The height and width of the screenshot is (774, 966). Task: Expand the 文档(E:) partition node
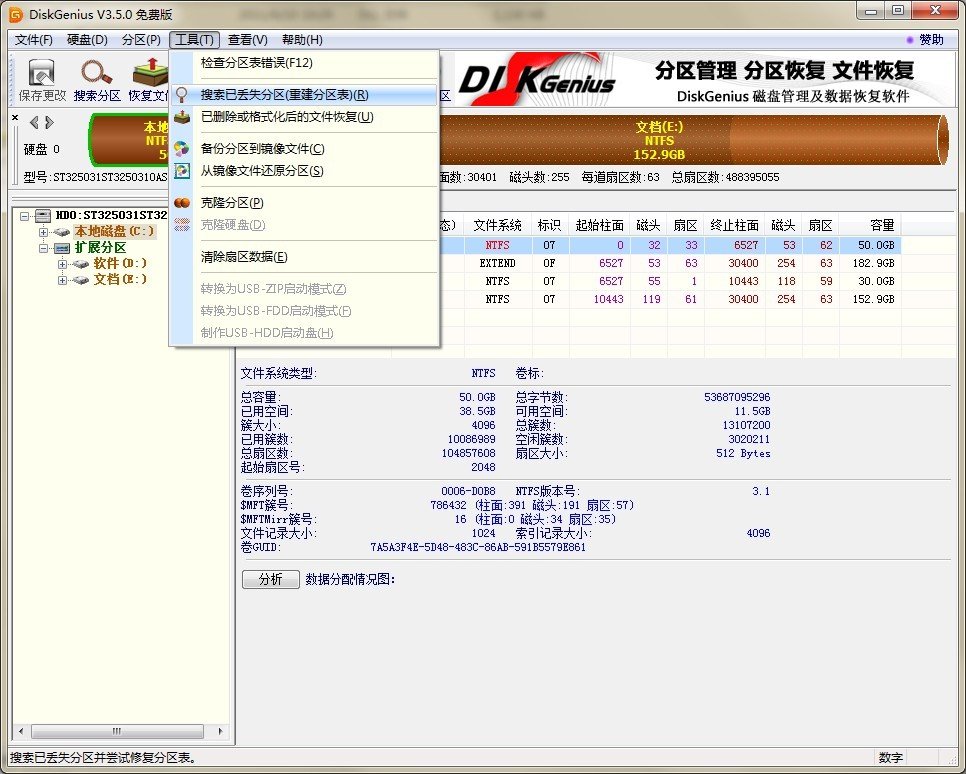(x=62, y=279)
